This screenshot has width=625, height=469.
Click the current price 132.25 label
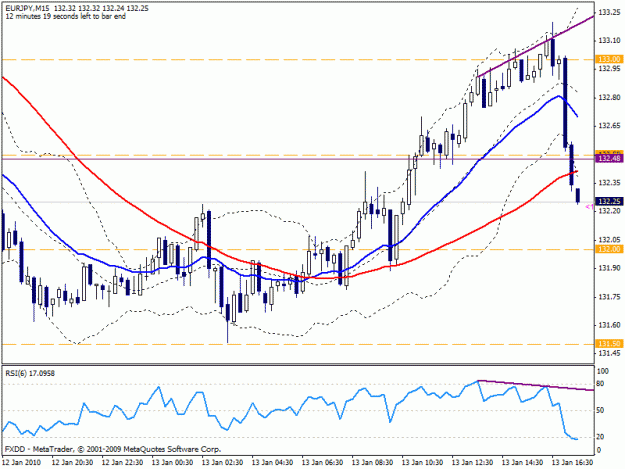[x=609, y=201]
